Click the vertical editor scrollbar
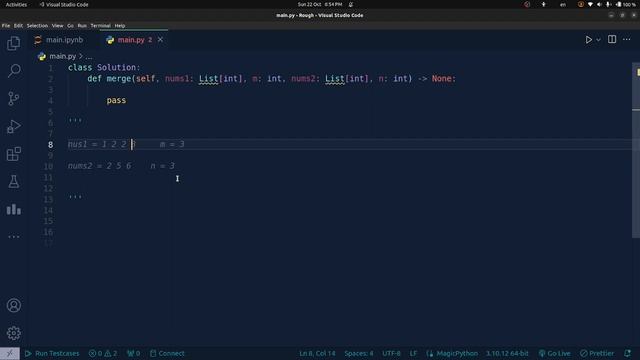The image size is (640, 360). coord(636,150)
